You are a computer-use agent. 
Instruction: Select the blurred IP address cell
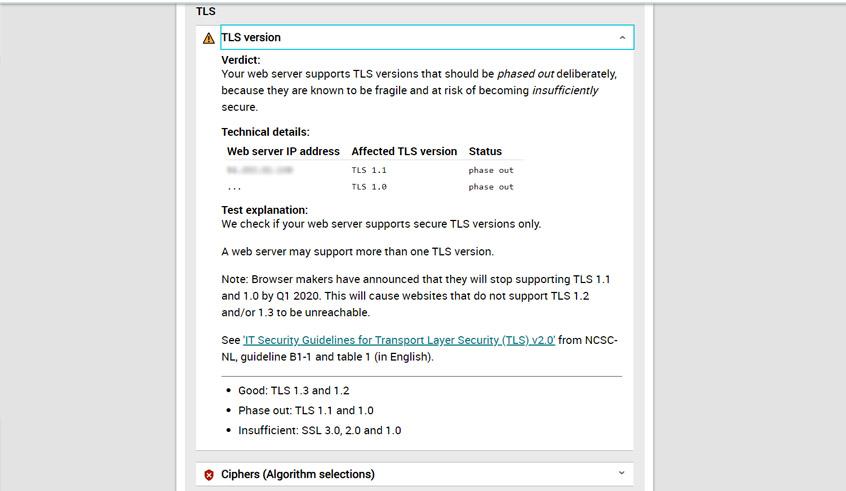pos(259,171)
